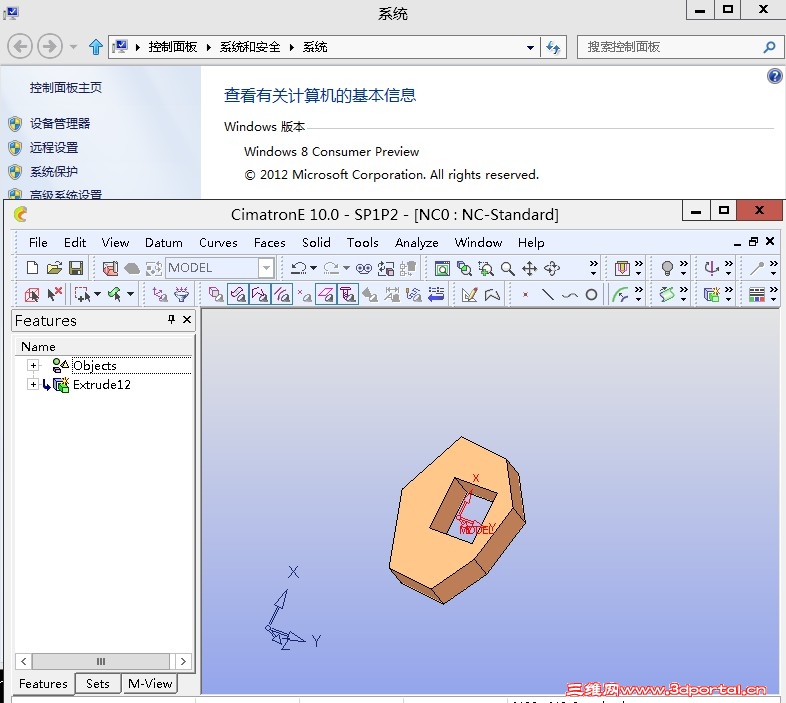The height and width of the screenshot is (703, 786).
Task: Toggle the curves selection filter with purple S-curve
Action: 238,294
